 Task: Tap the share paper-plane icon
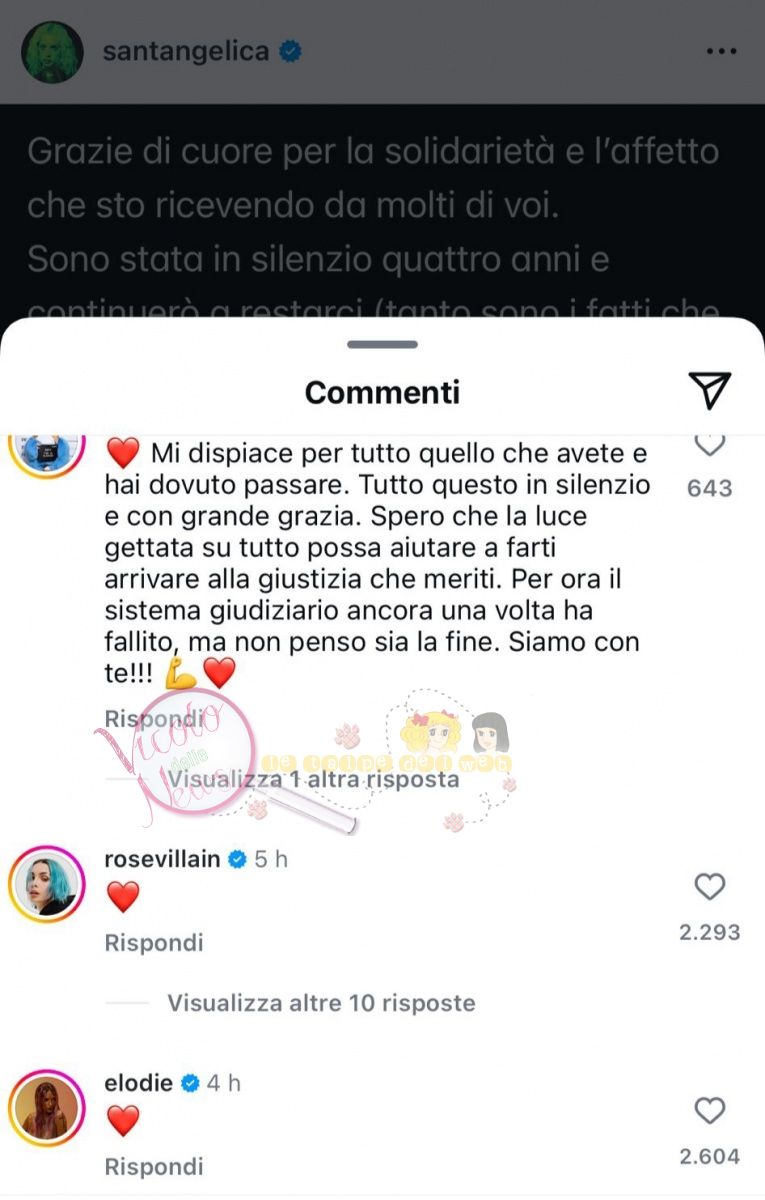coord(710,390)
